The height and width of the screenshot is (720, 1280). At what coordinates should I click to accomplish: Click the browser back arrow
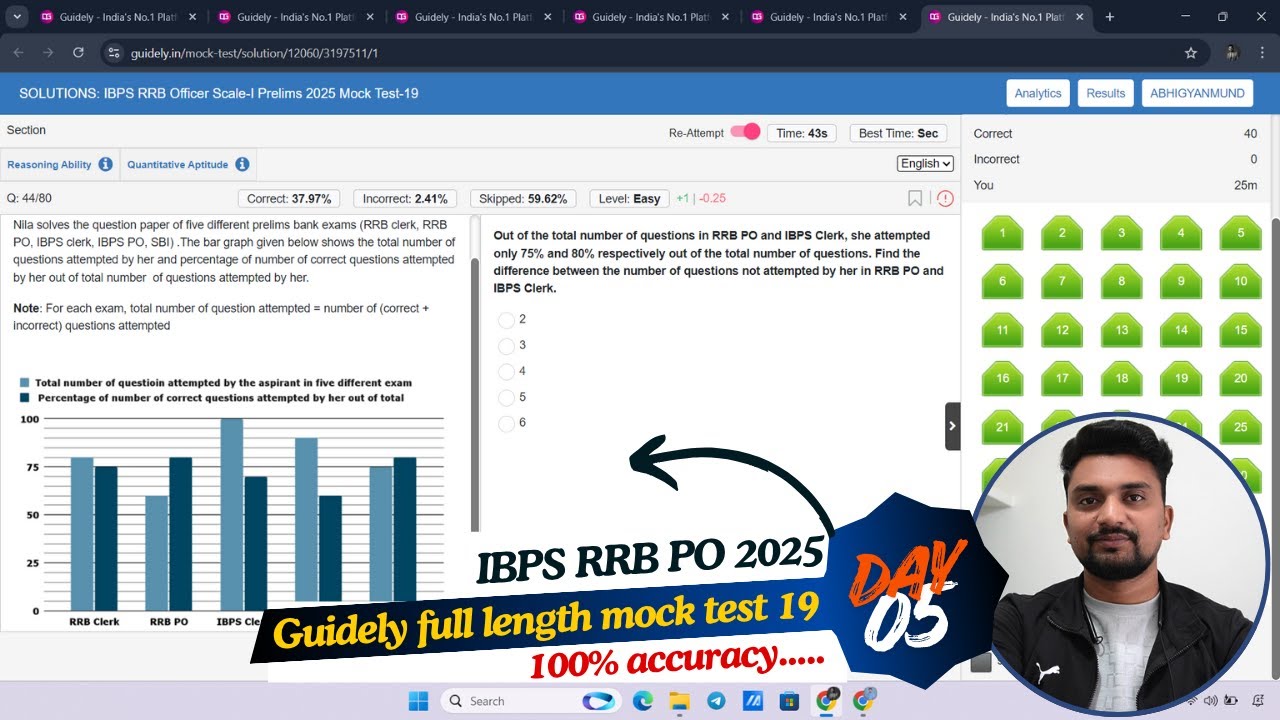coord(18,53)
